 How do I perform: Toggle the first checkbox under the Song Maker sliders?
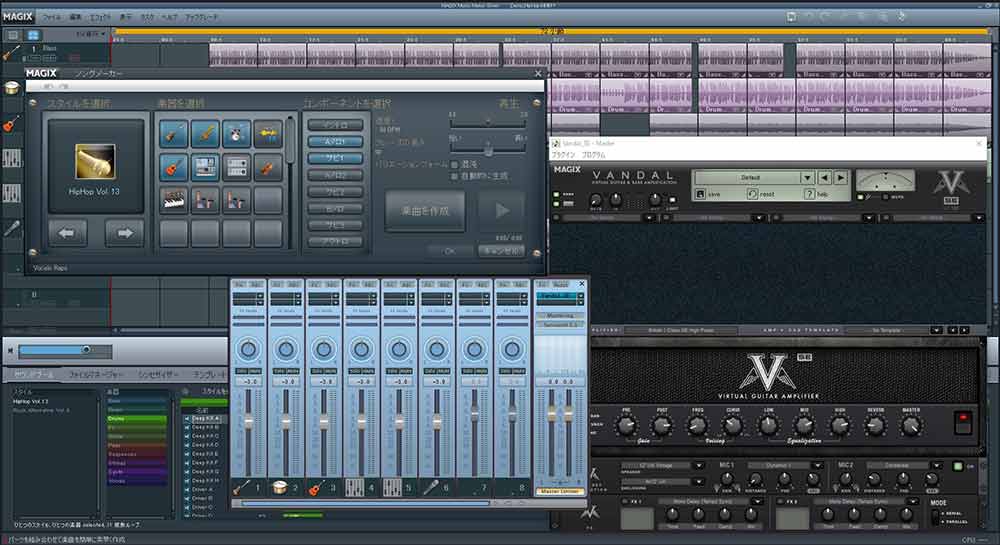456,163
